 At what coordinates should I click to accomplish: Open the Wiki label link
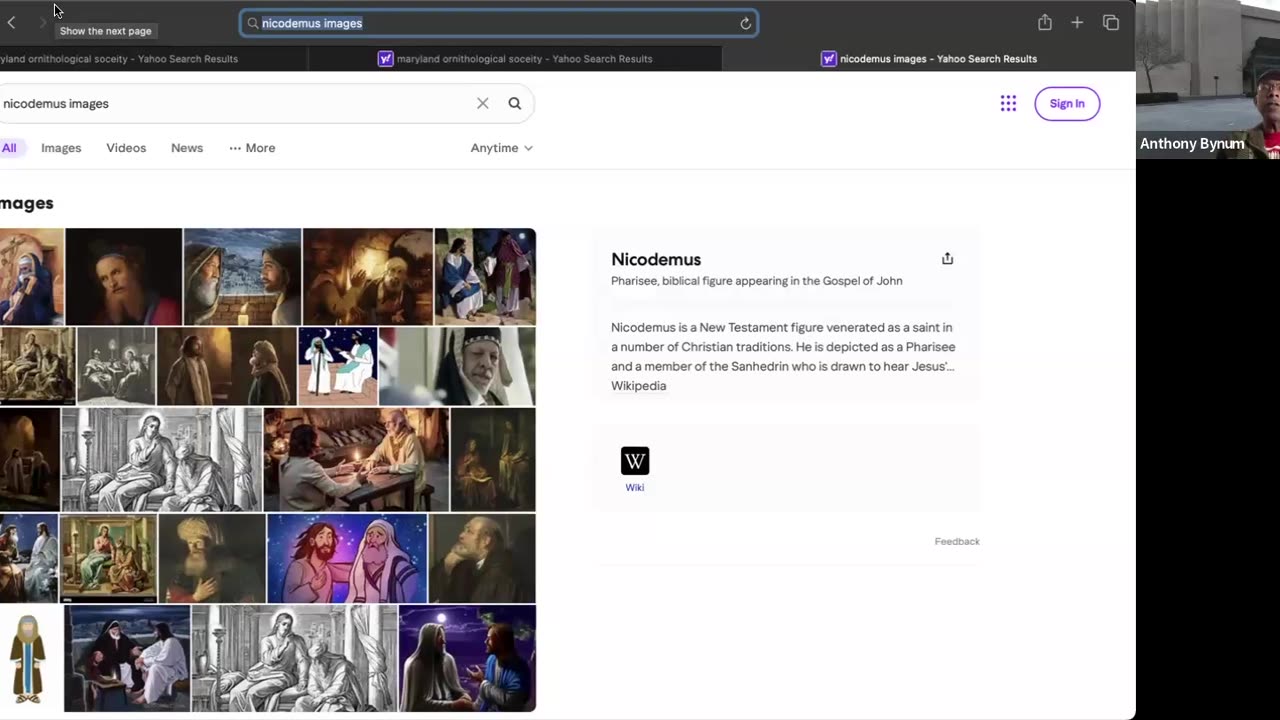click(635, 488)
